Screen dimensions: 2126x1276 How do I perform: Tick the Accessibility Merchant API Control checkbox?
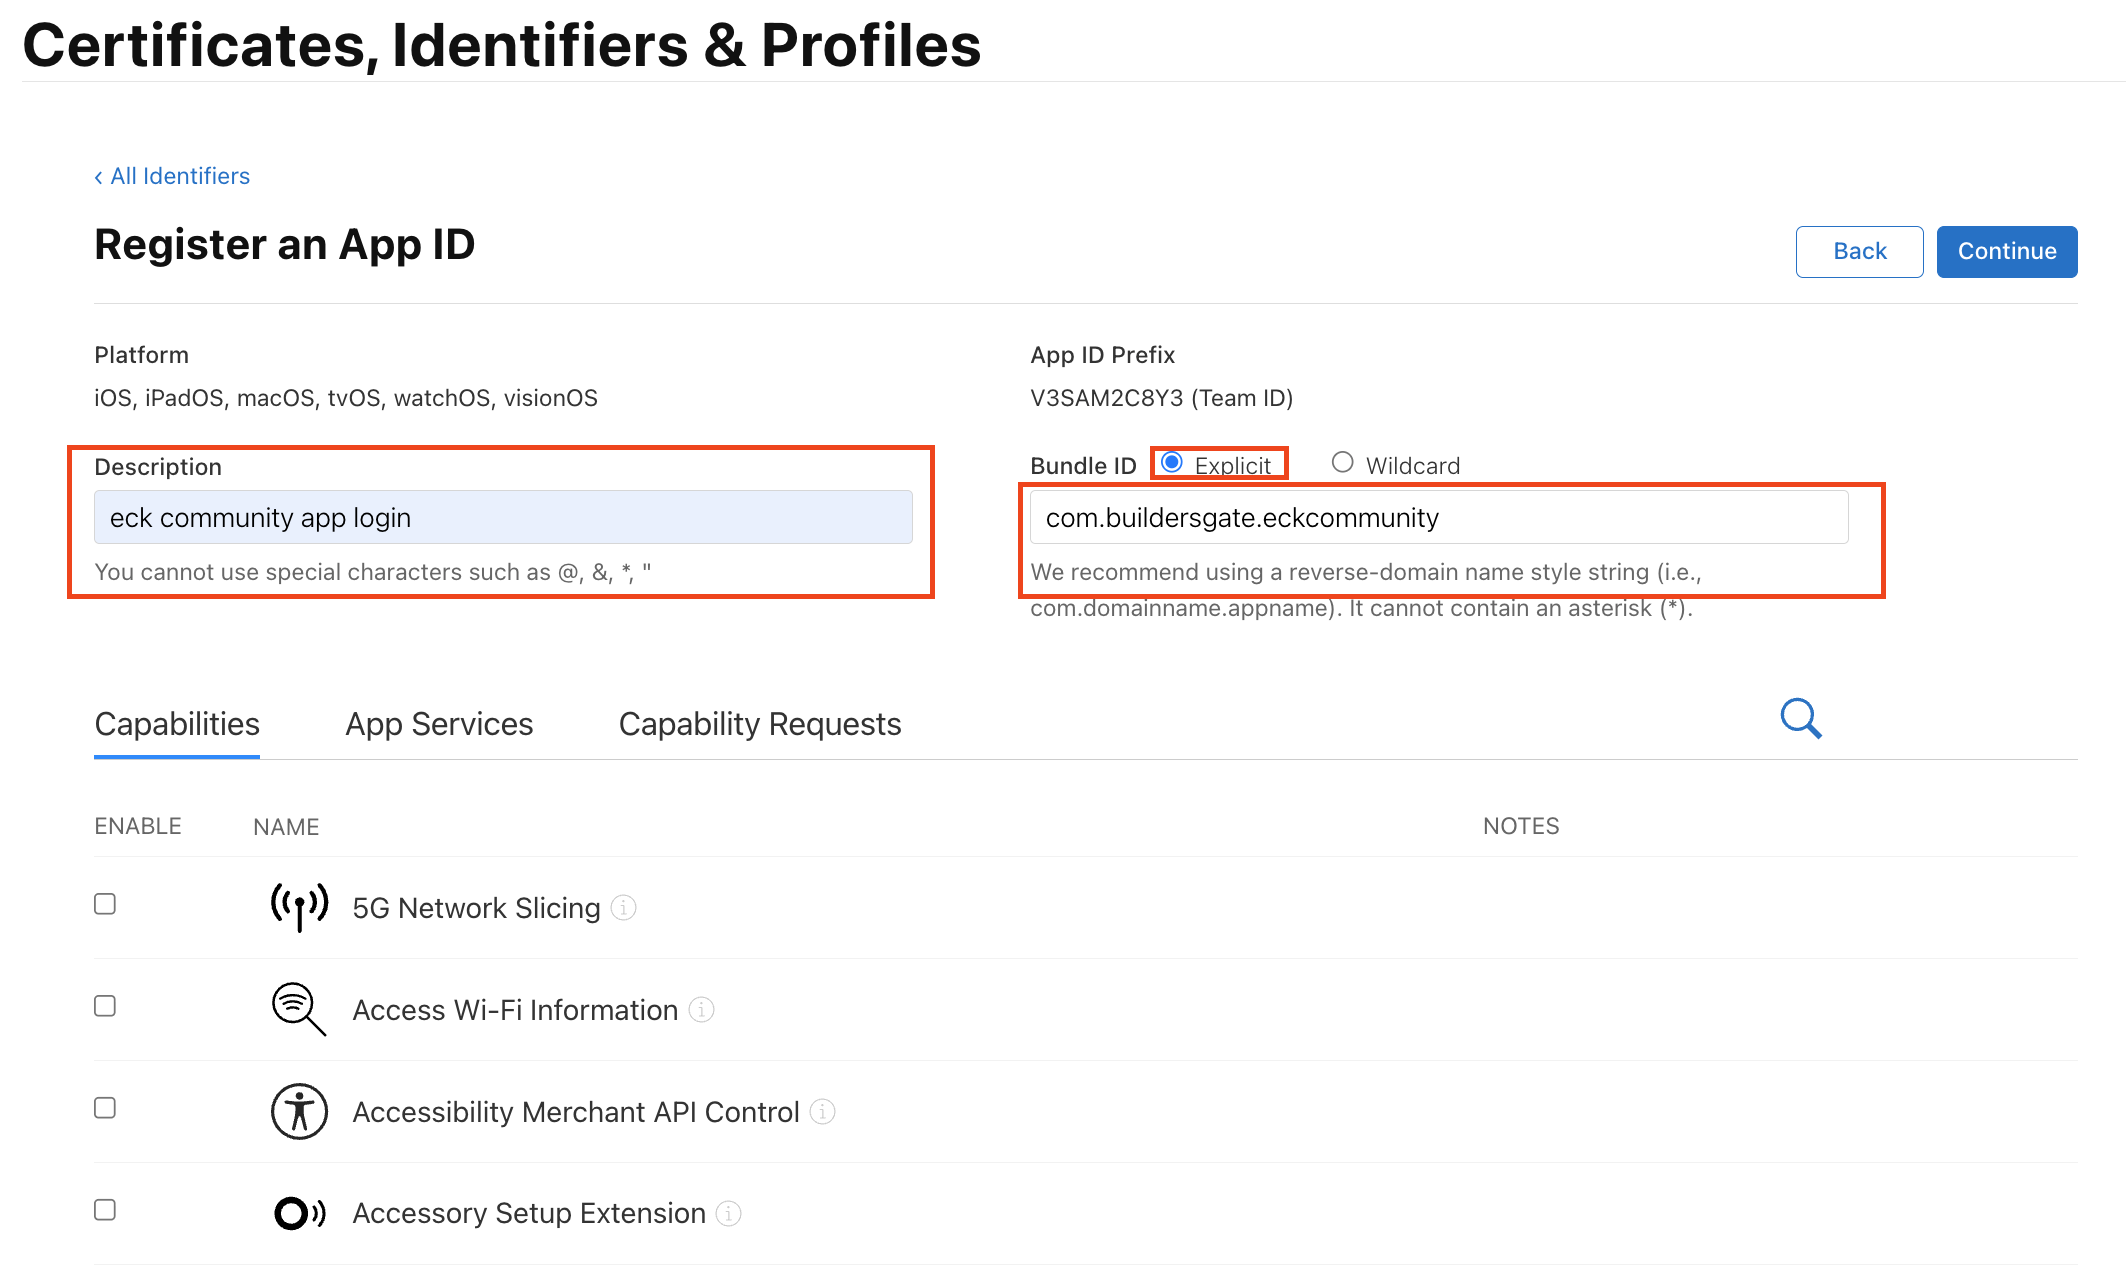click(x=105, y=1108)
